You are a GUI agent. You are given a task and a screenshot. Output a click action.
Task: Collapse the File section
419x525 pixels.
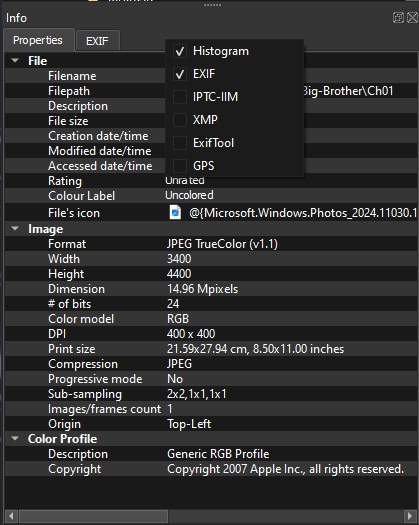pyautogui.click(x=15, y=61)
